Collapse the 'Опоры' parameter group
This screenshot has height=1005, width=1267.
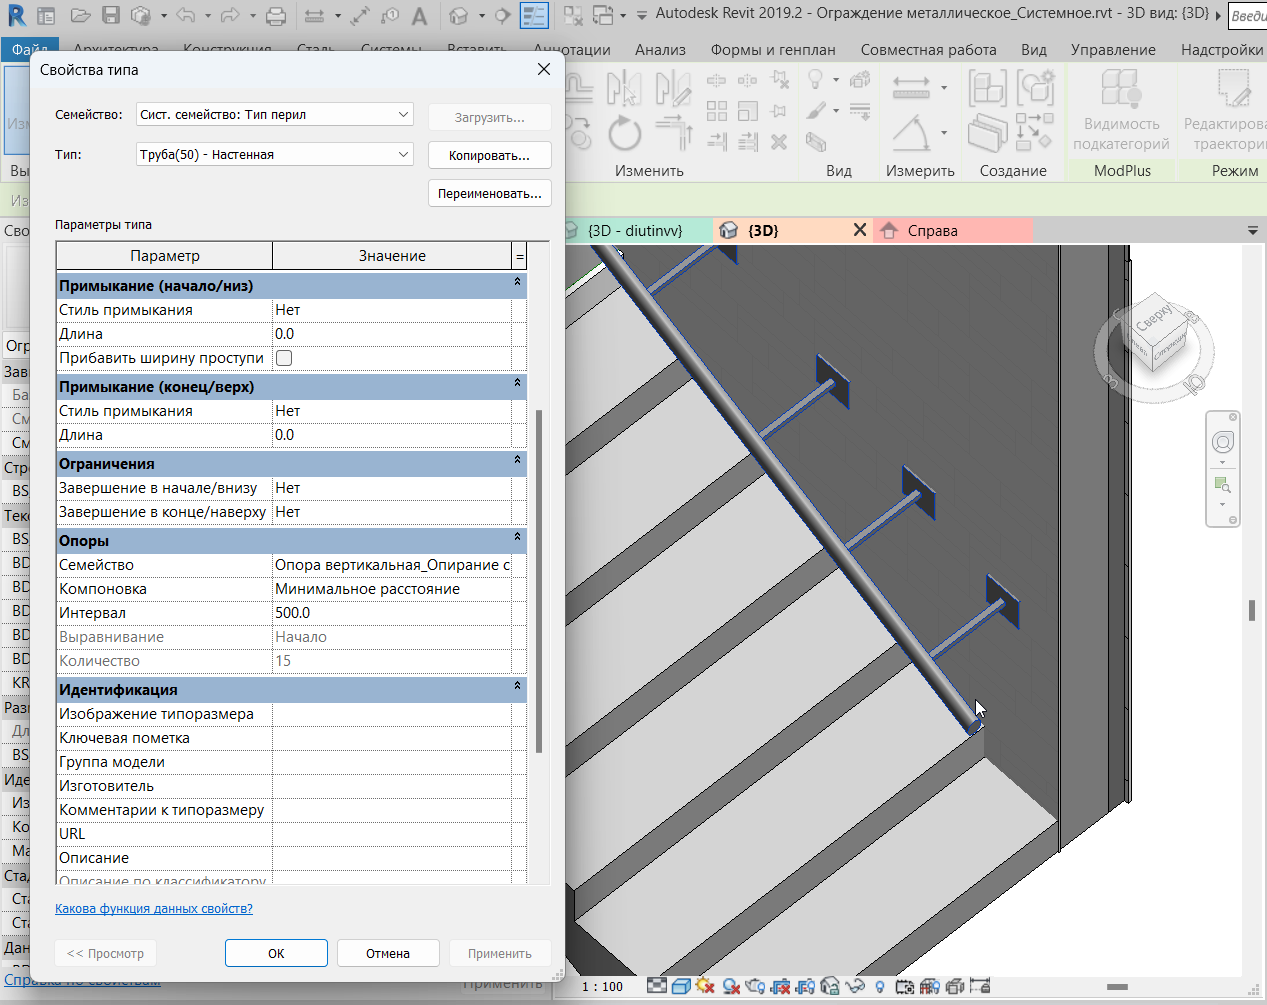tap(517, 538)
